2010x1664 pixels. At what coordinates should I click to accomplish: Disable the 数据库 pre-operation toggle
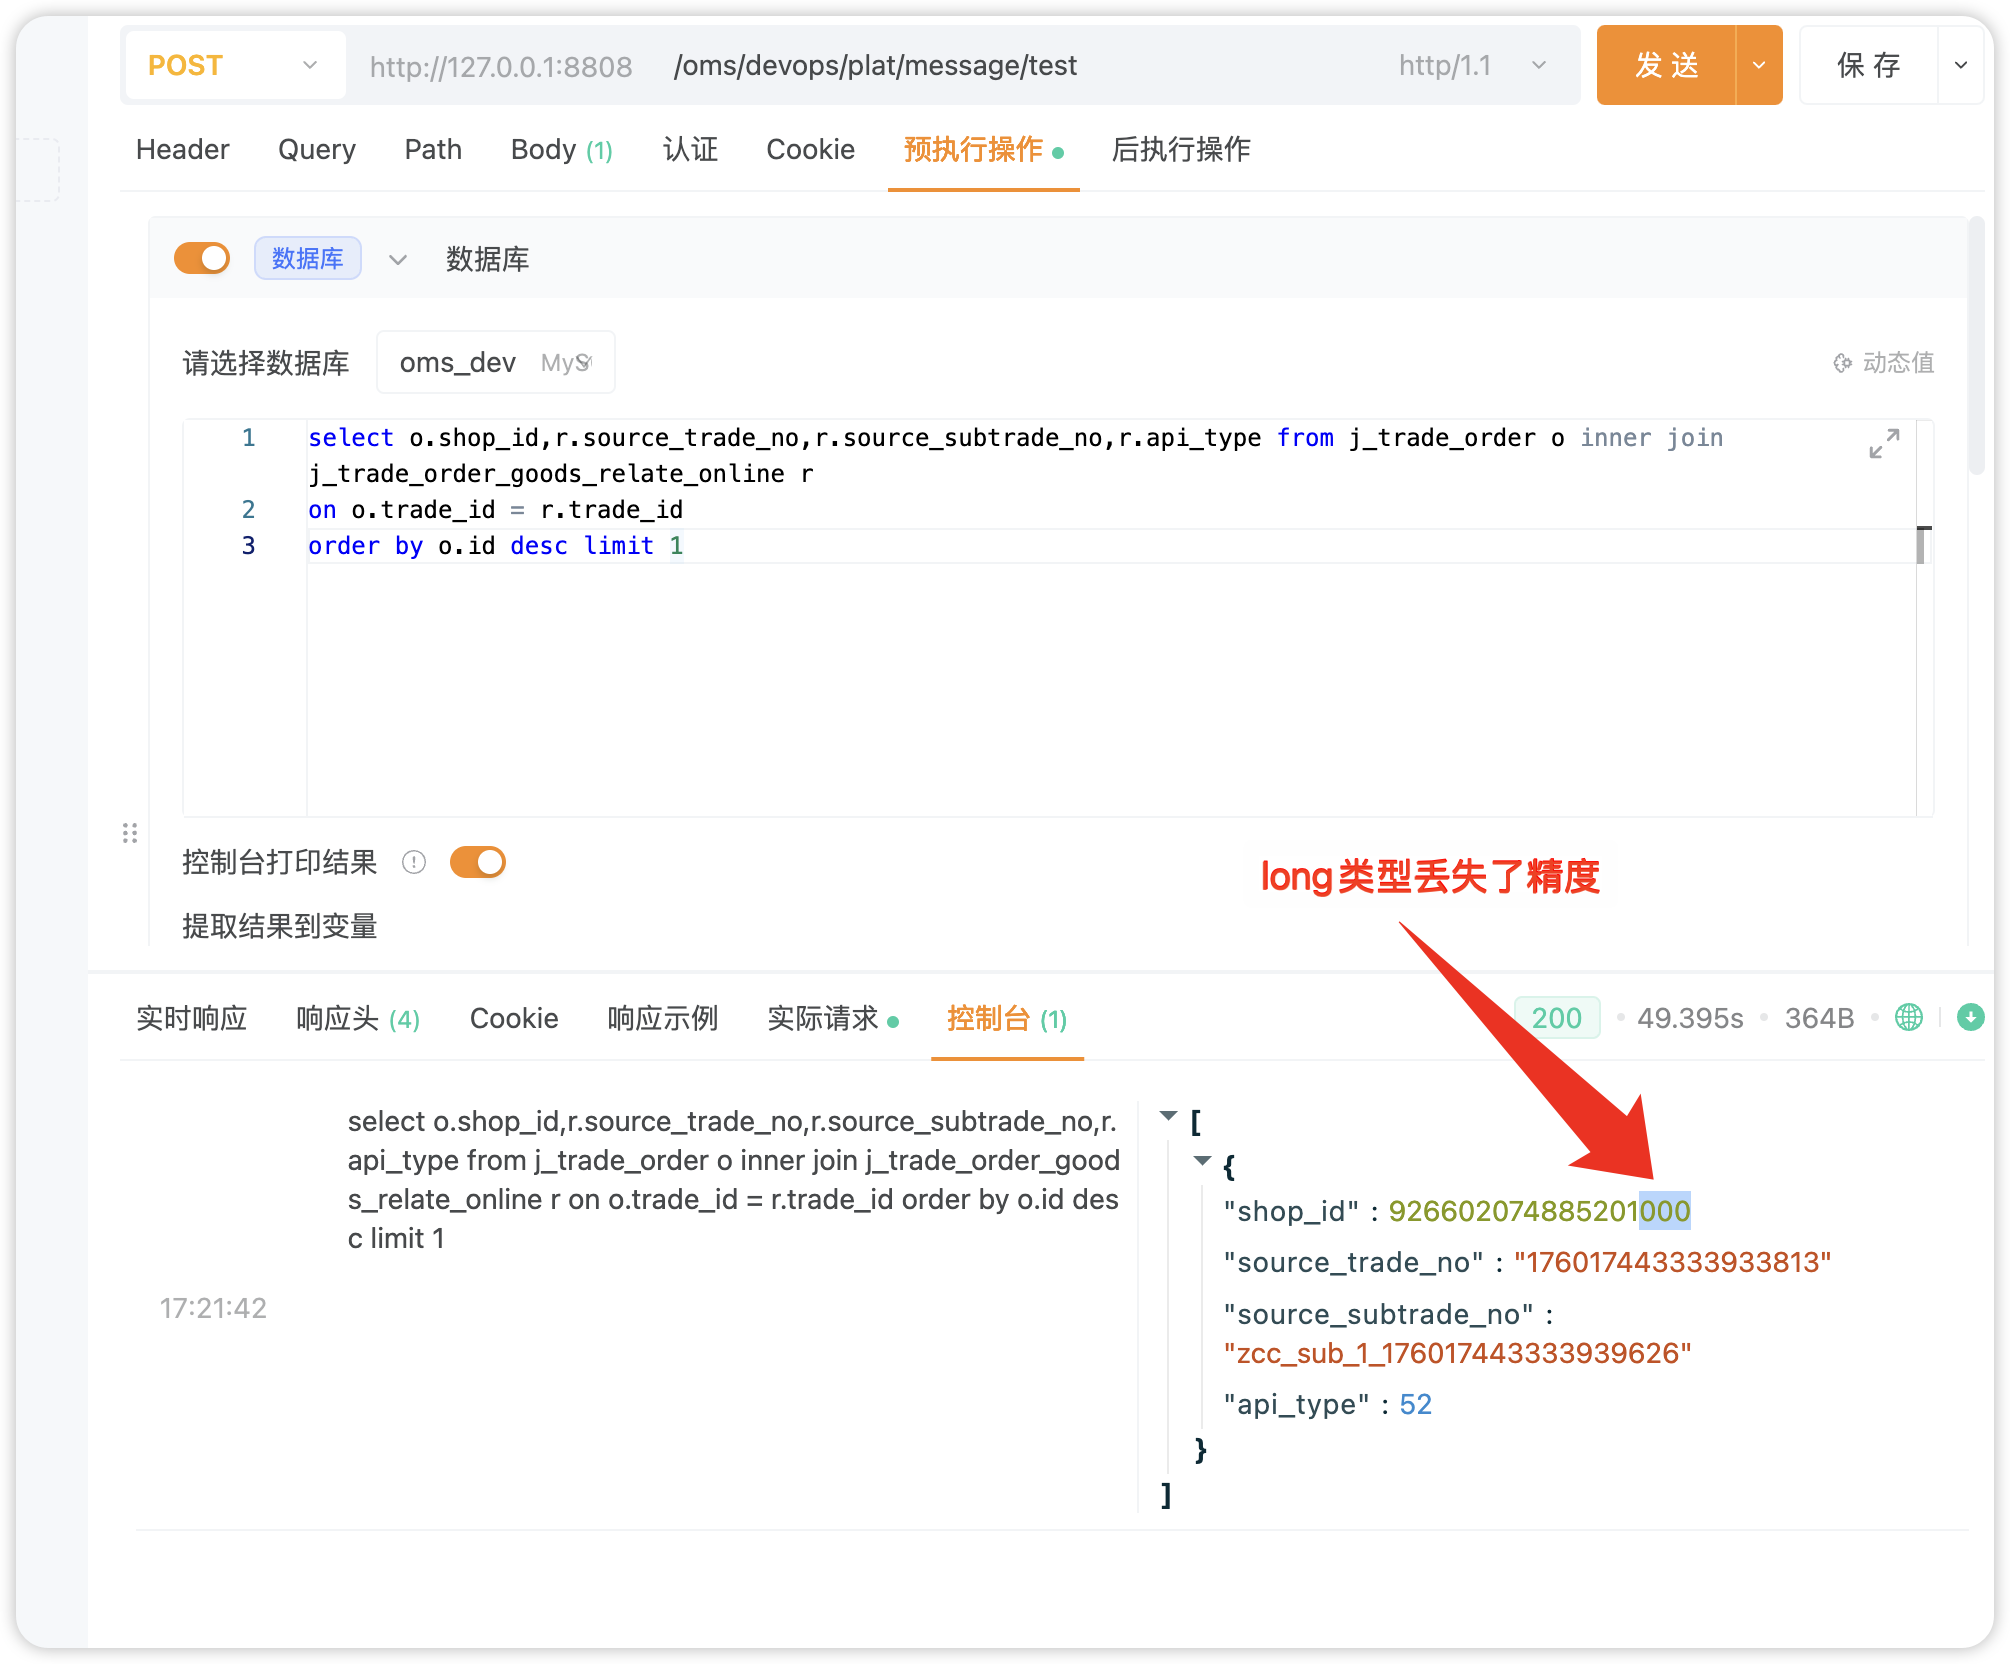(202, 258)
